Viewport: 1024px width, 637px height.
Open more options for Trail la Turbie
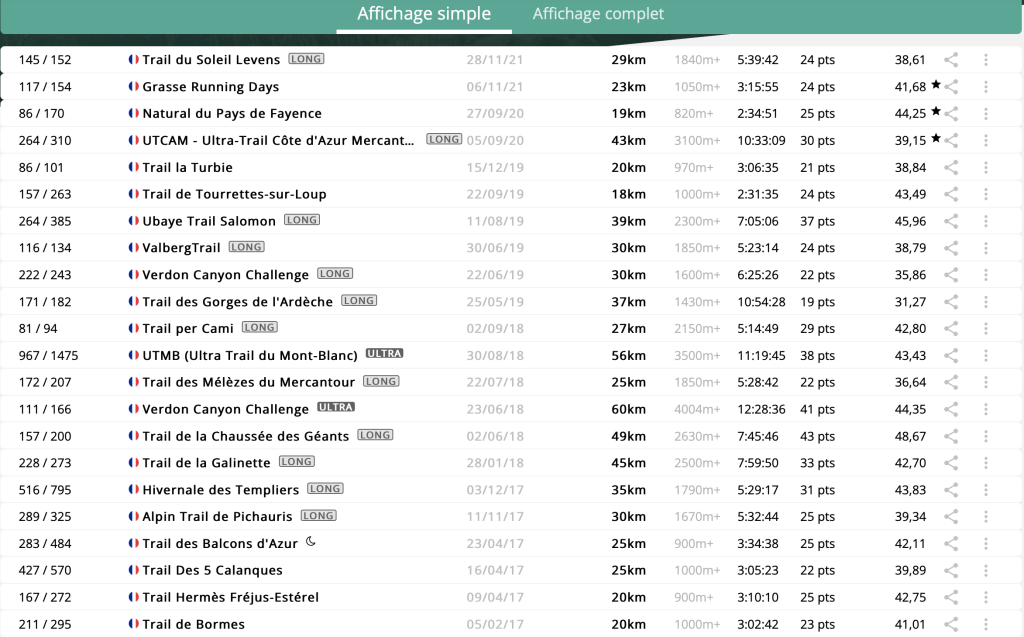point(986,167)
